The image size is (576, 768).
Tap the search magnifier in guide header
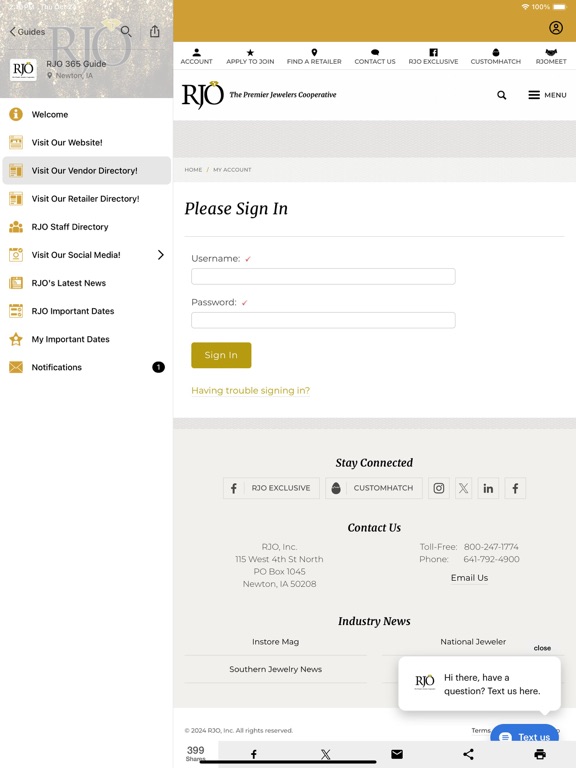[x=126, y=32]
